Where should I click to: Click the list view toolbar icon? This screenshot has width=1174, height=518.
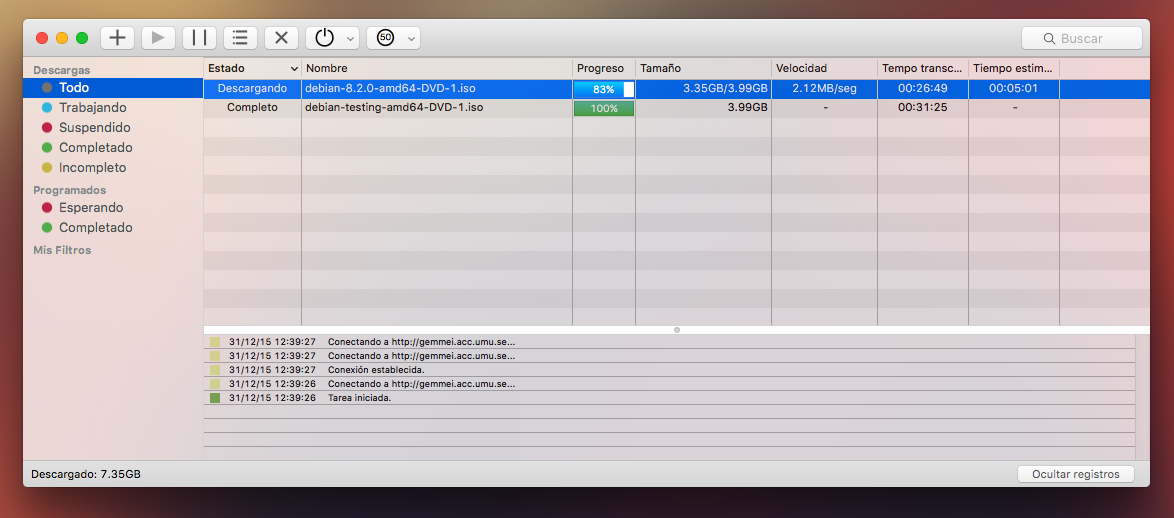click(x=240, y=38)
